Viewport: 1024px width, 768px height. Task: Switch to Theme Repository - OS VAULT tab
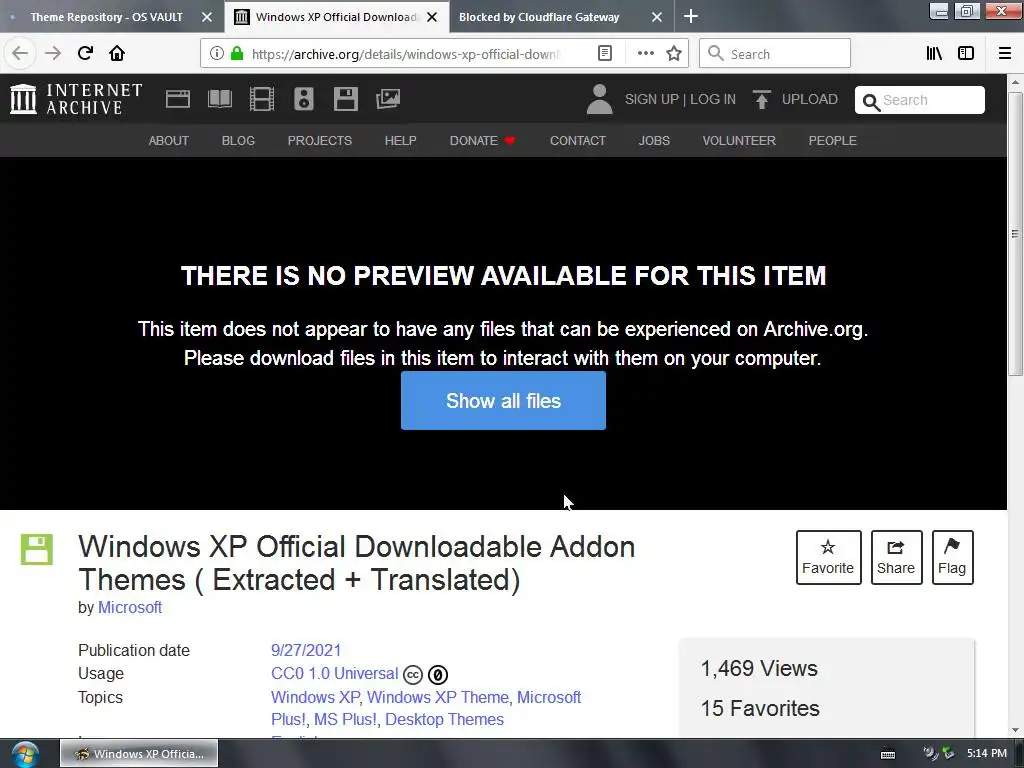[106, 17]
